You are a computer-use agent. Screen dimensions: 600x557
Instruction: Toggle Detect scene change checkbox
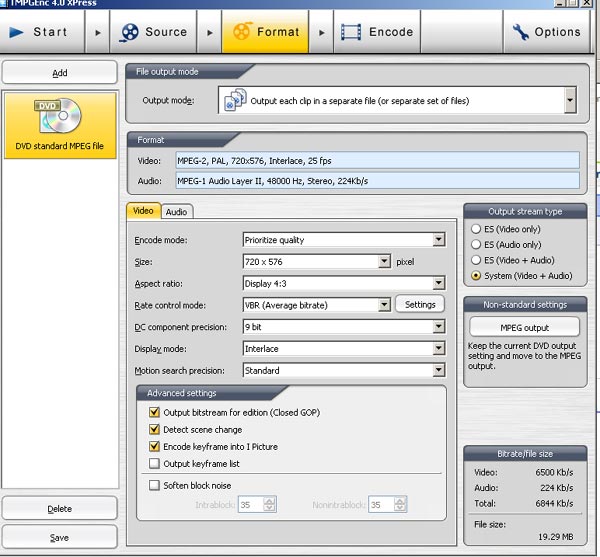(154, 429)
